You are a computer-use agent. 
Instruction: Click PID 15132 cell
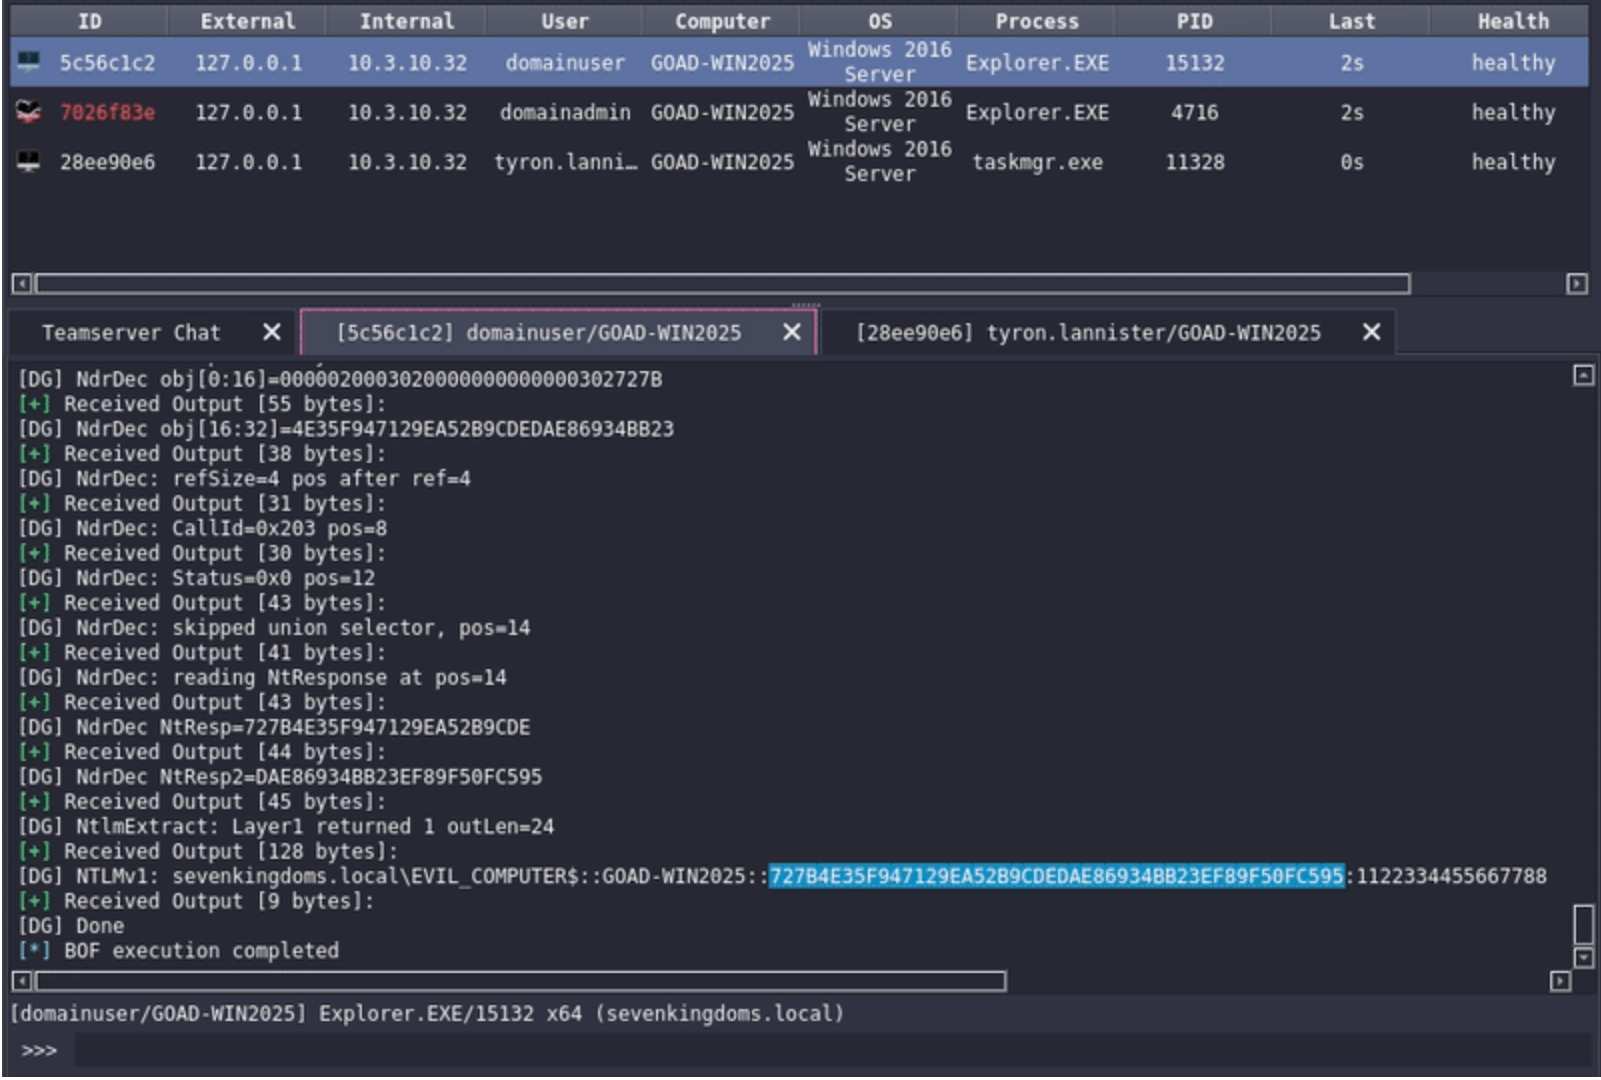1194,62
